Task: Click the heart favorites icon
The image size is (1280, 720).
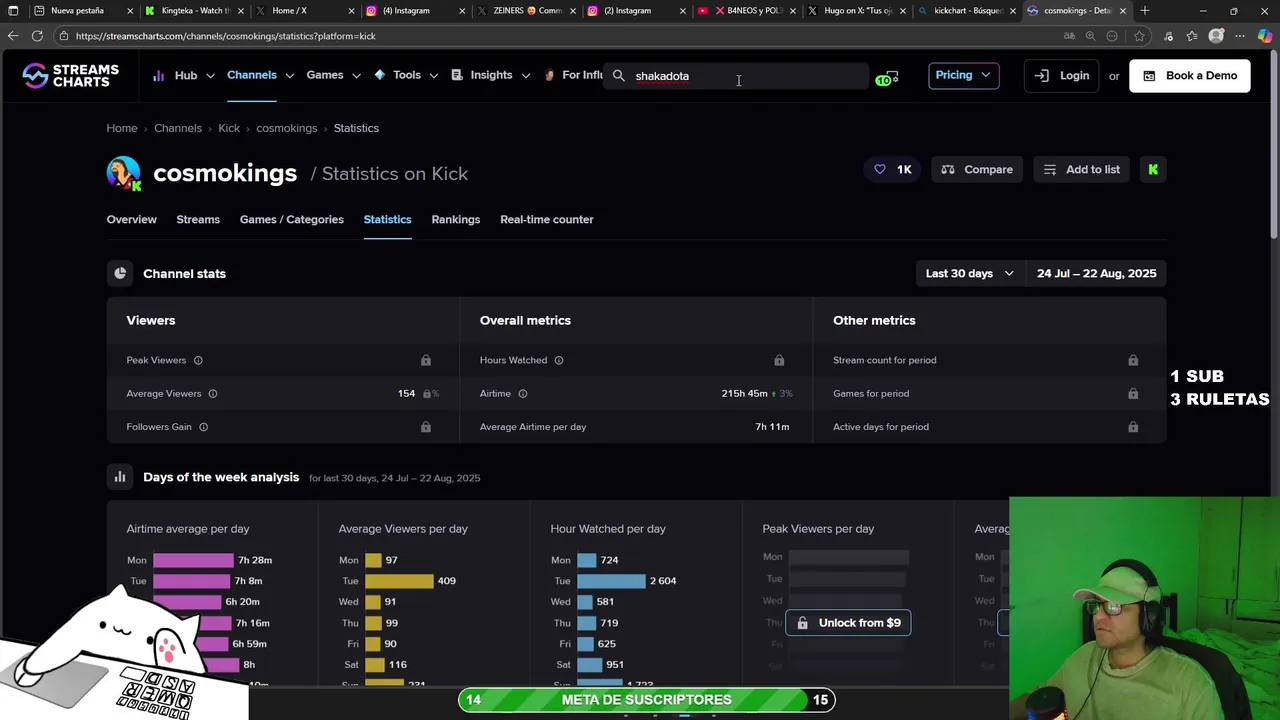Action: tap(880, 170)
